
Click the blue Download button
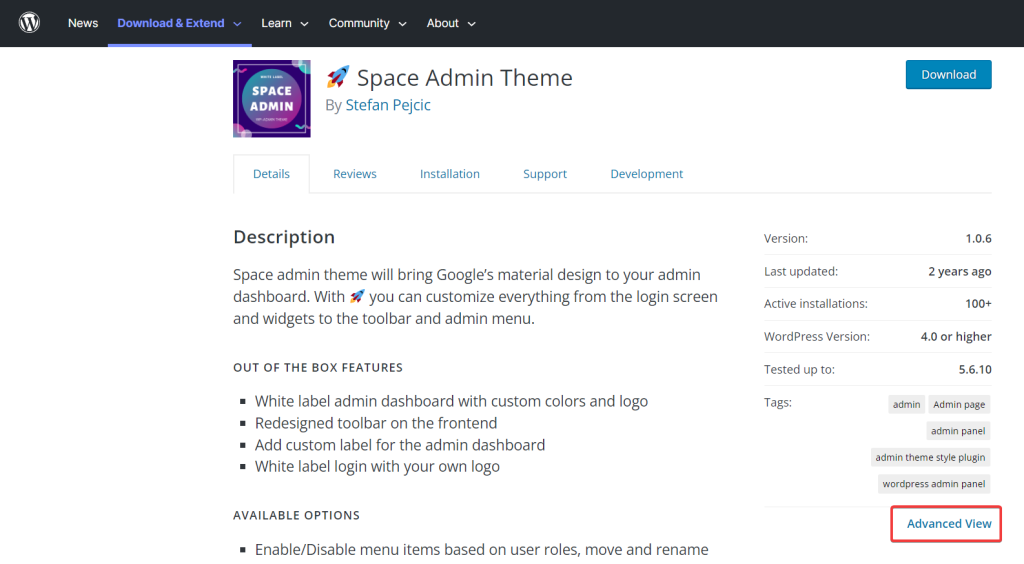[x=948, y=74]
